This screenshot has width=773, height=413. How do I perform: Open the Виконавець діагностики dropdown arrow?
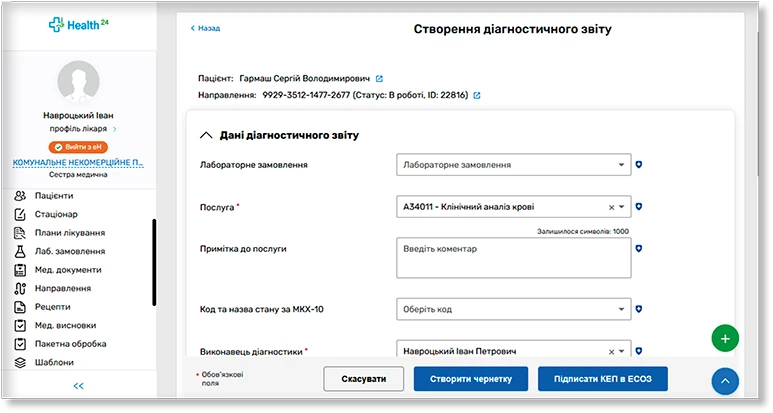click(622, 351)
